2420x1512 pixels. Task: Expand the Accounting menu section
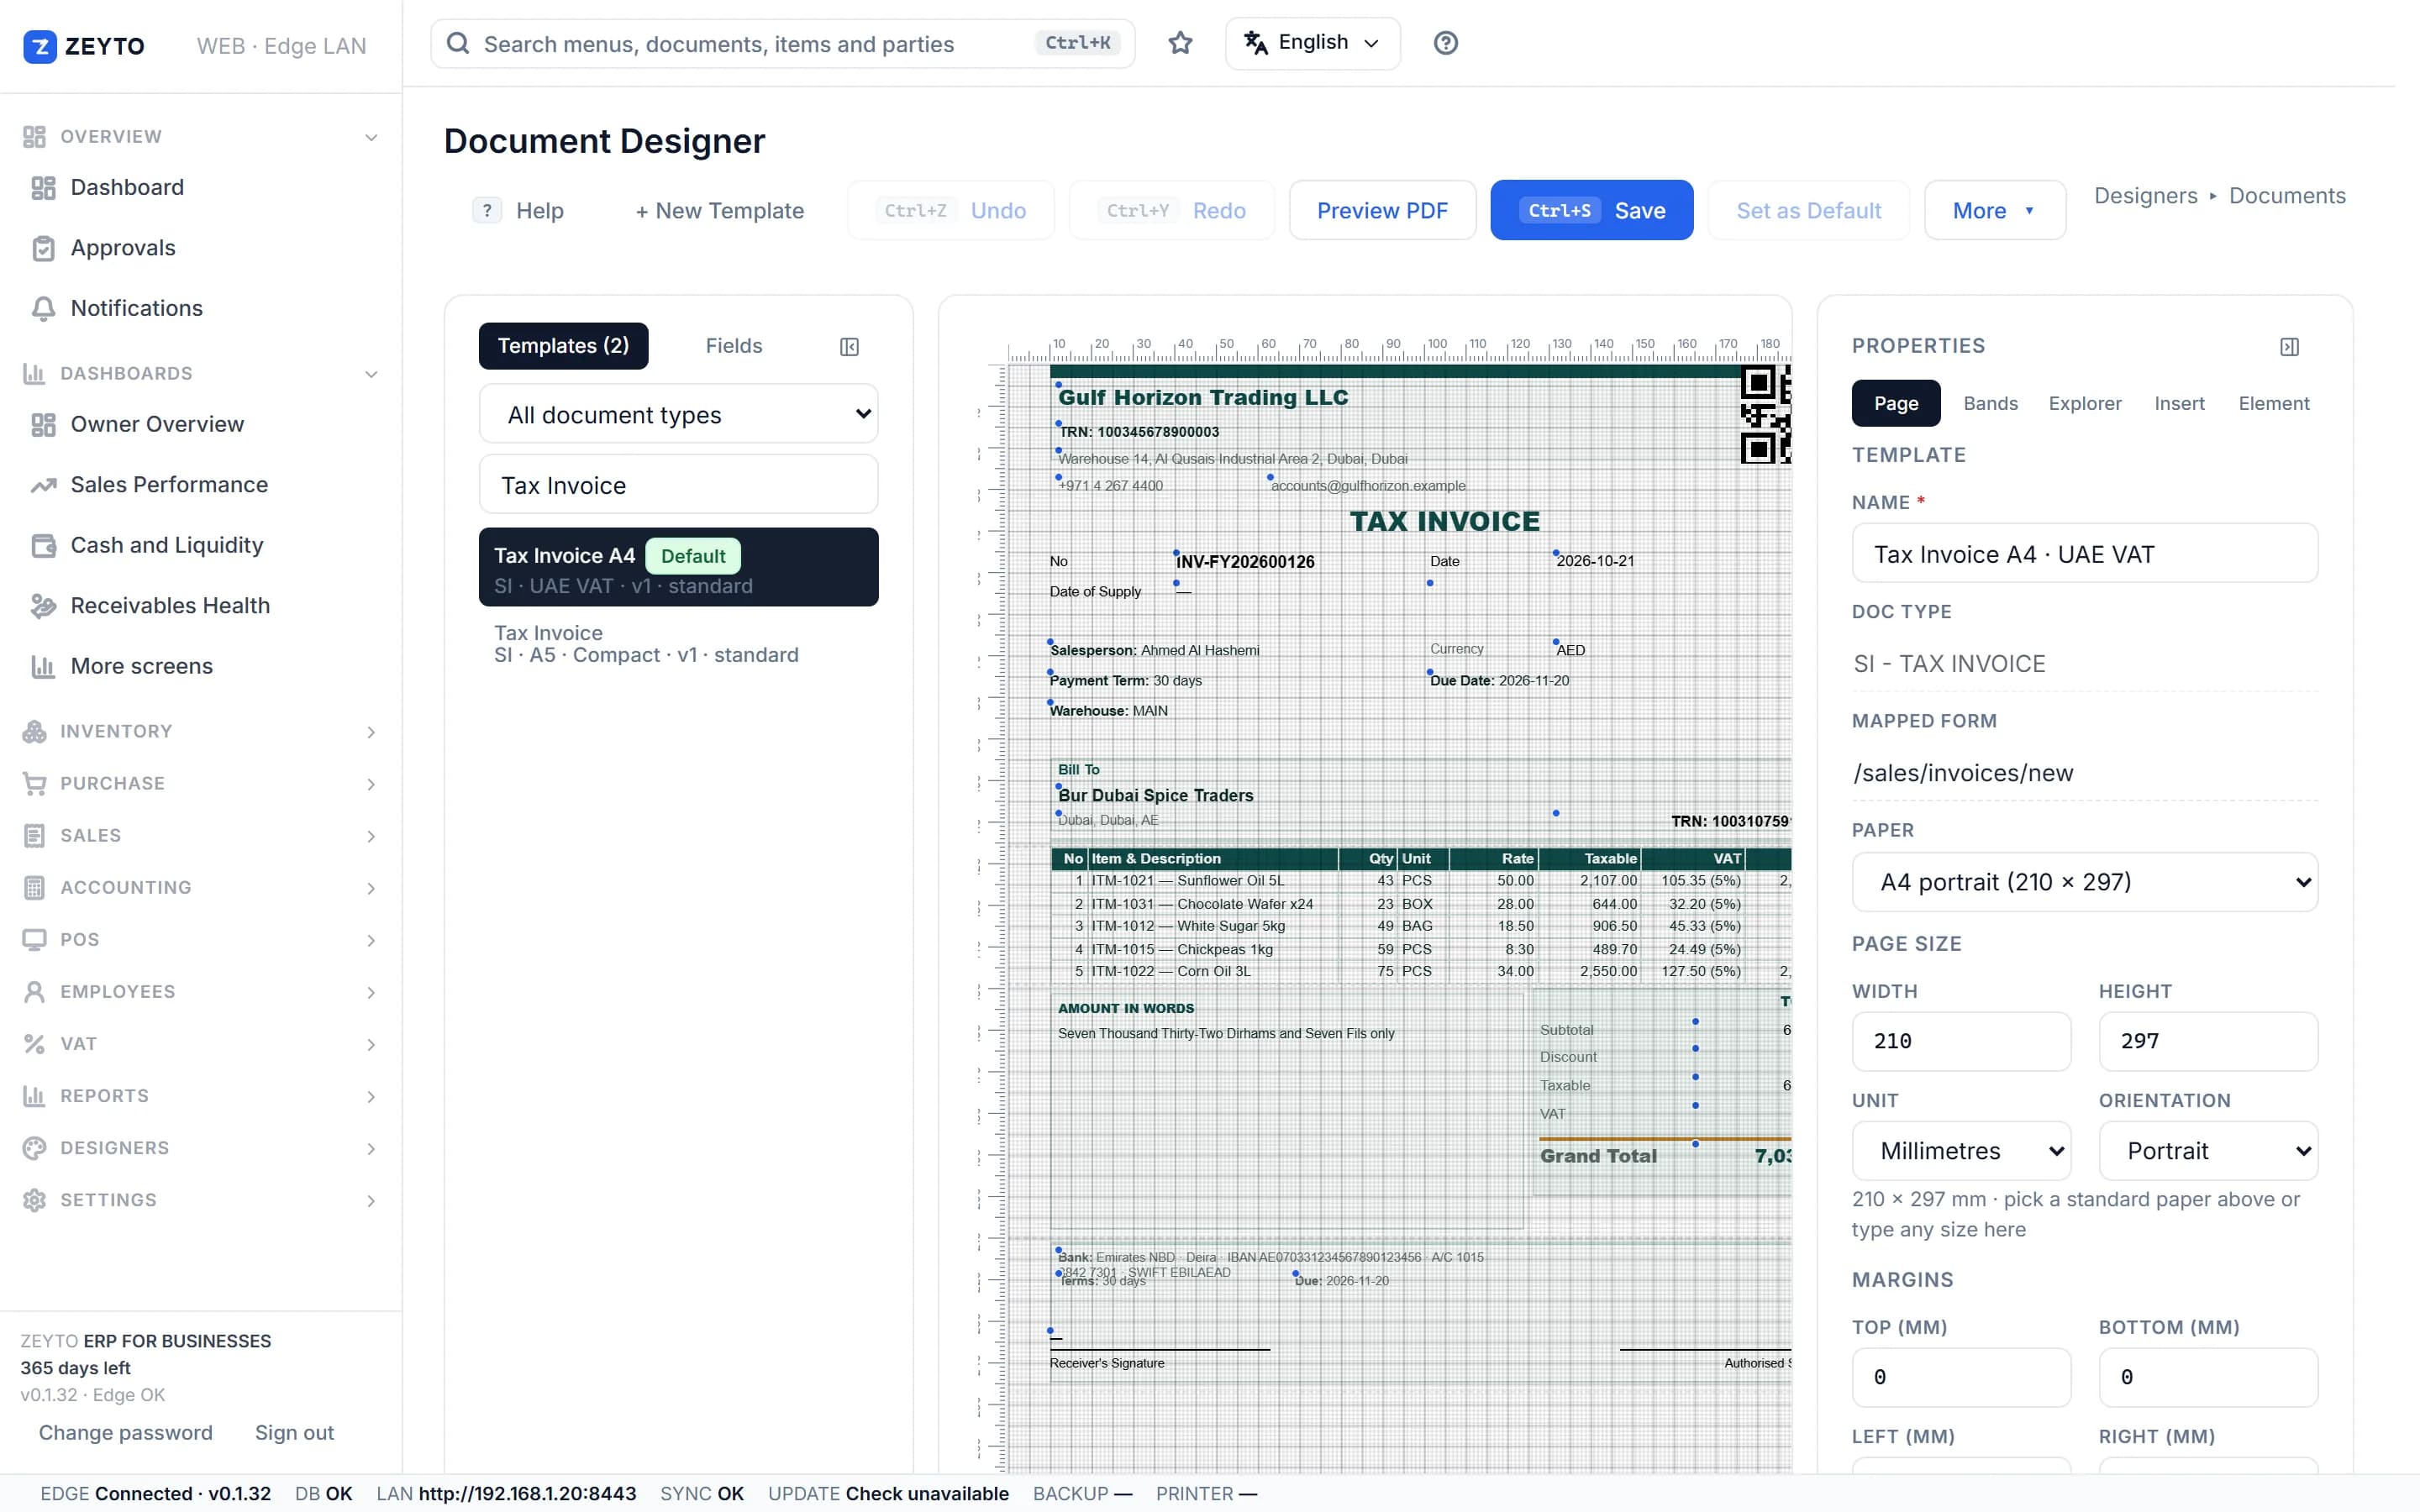pos(201,888)
